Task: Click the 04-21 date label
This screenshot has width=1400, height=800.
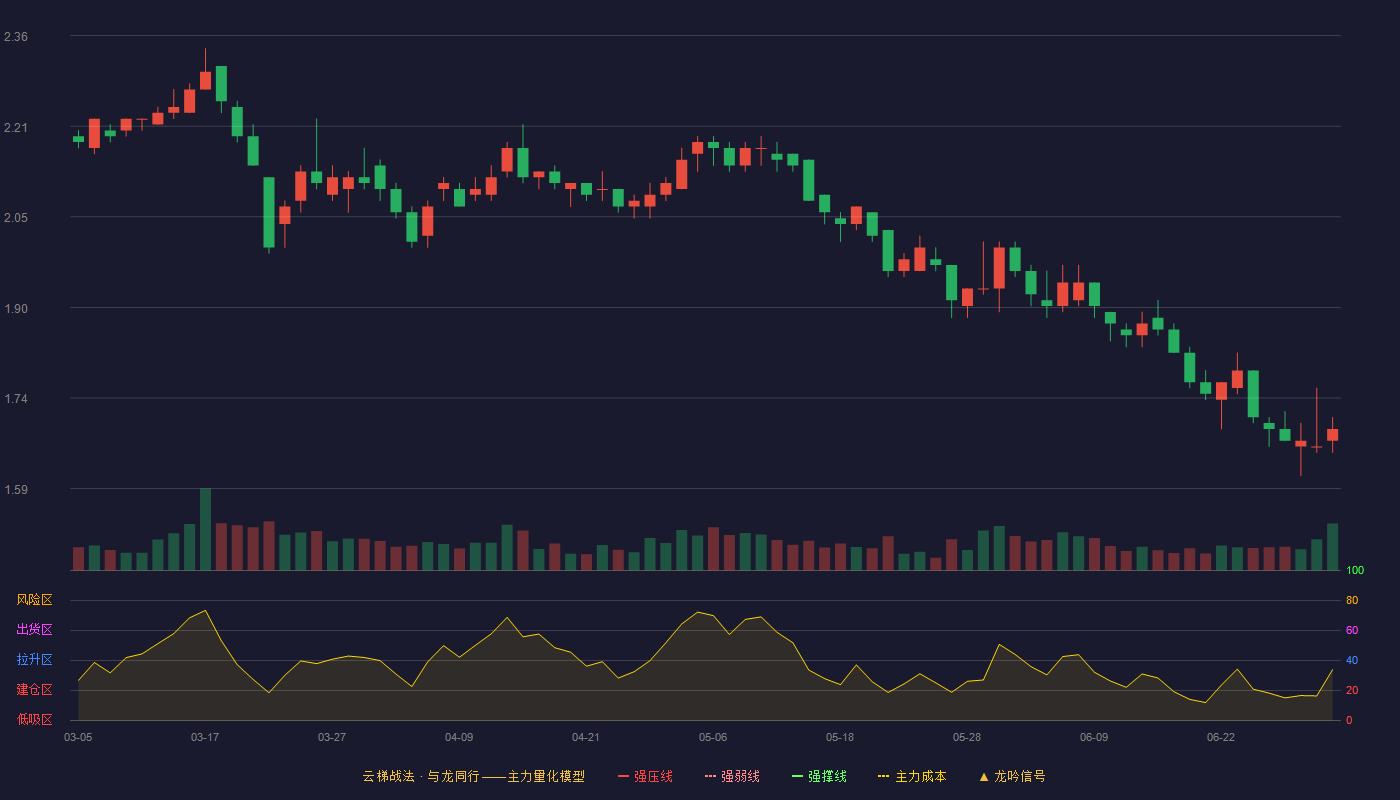Action: [x=586, y=737]
